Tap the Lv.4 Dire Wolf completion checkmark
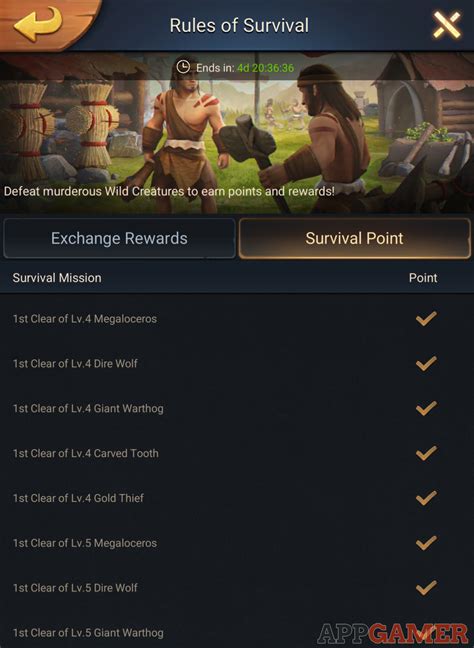 426,364
